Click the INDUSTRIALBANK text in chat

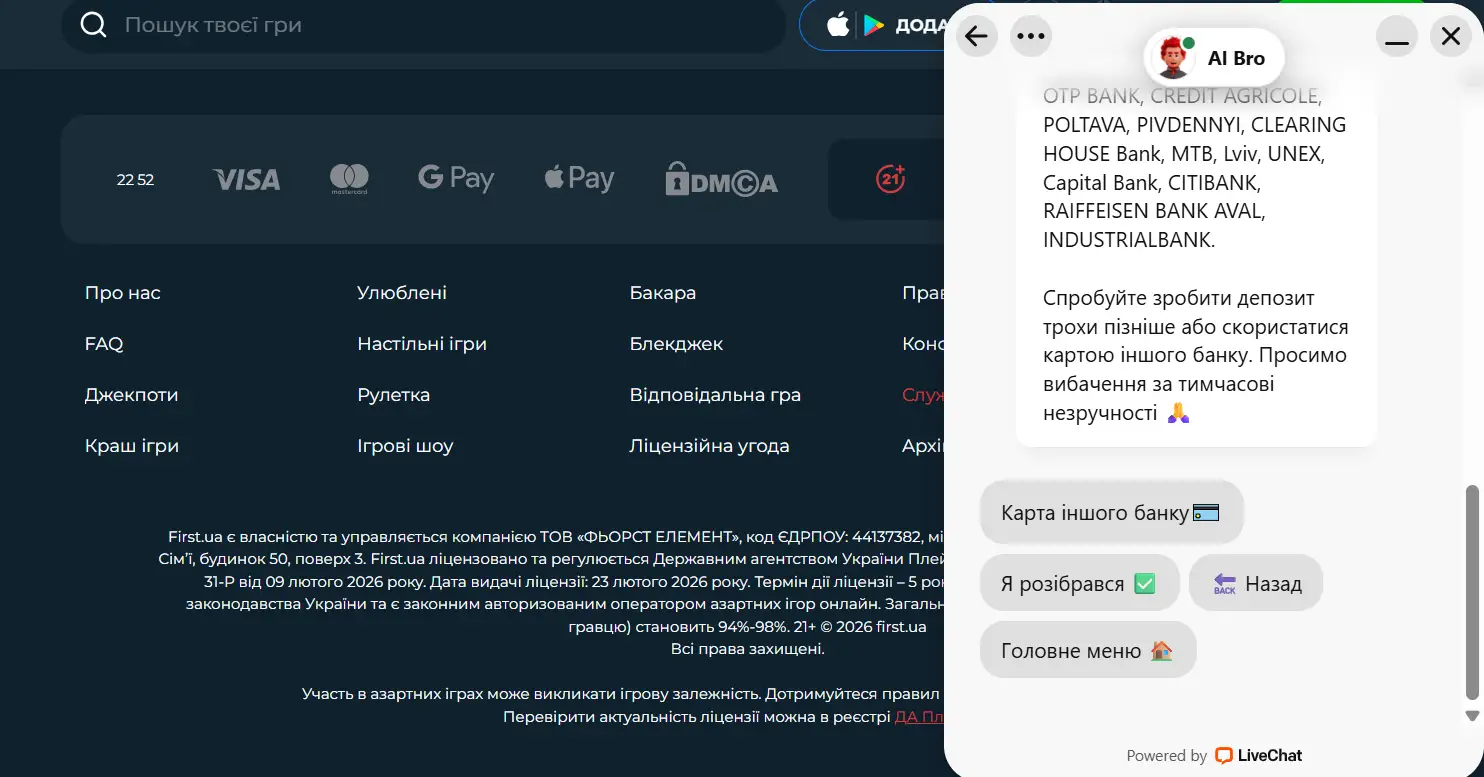[x=1129, y=241]
